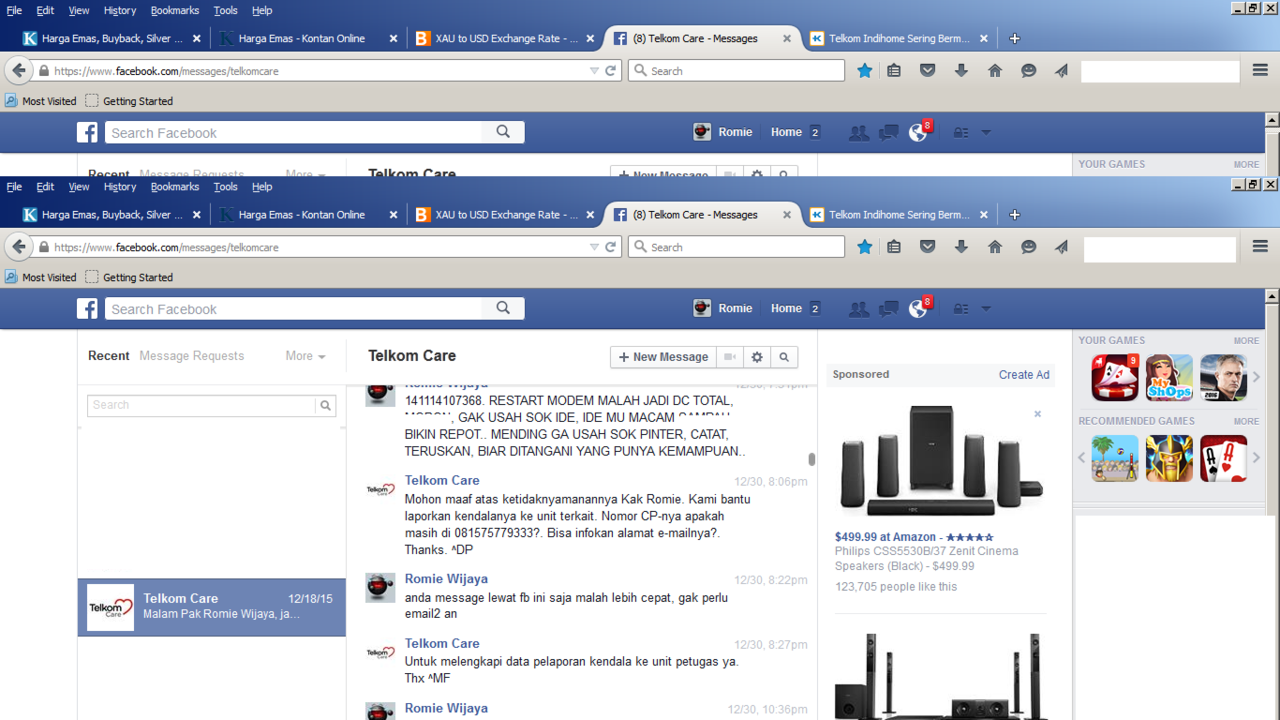This screenshot has width=1280, height=720.
Task: Click the front window browser search field
Action: (737, 247)
